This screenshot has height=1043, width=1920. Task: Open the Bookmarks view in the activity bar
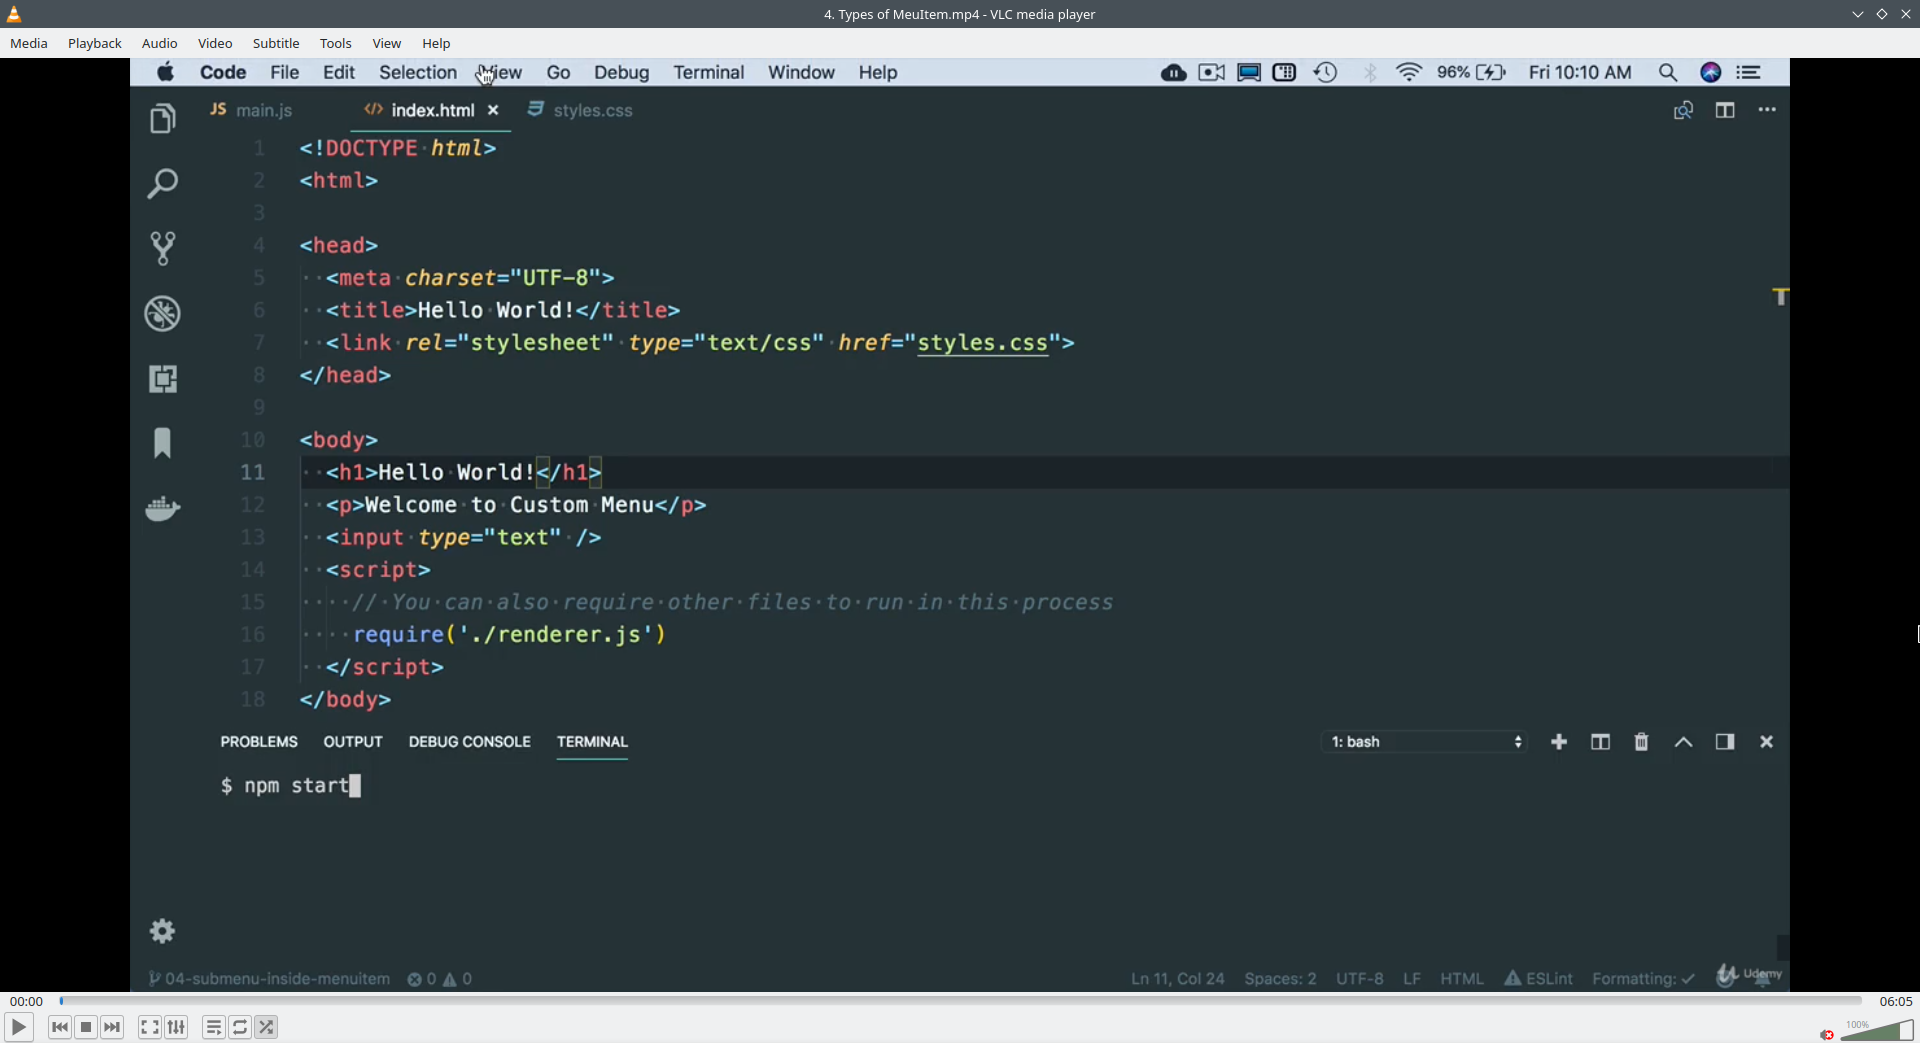(162, 443)
